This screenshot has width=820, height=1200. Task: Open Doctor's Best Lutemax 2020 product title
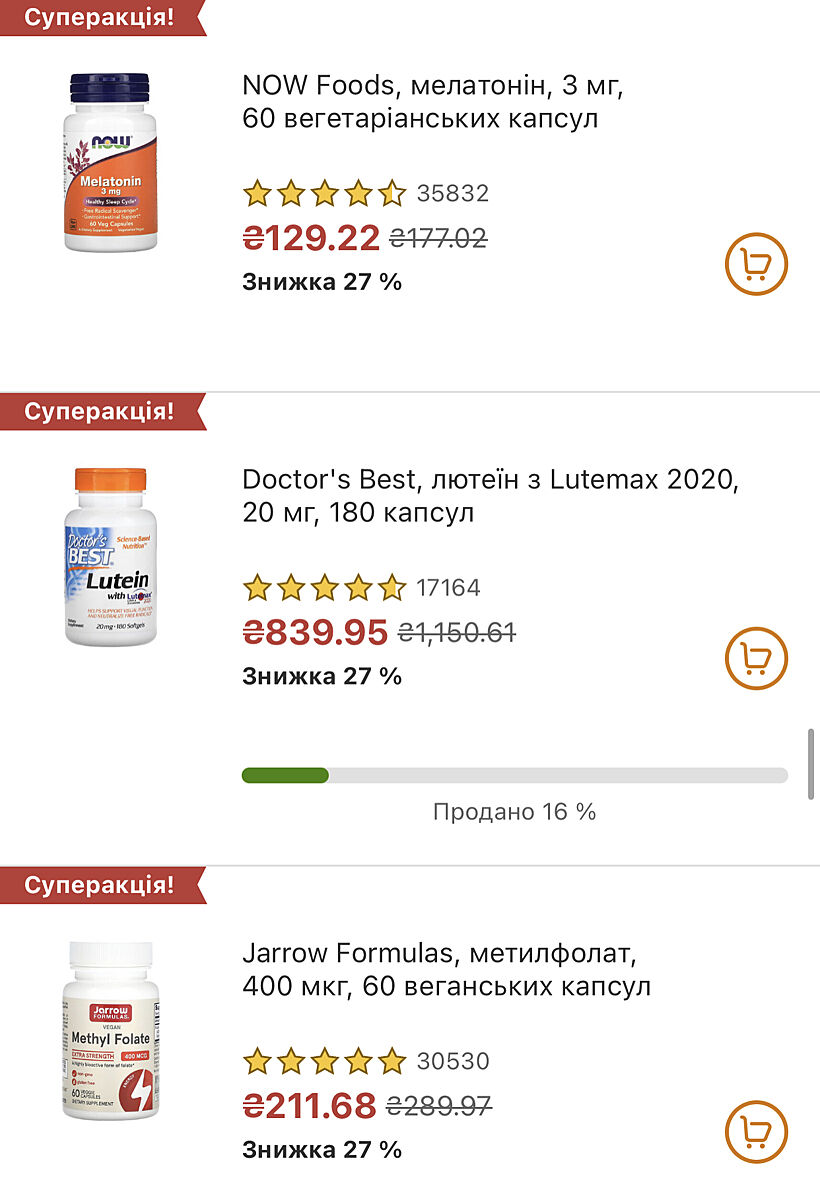(490, 496)
